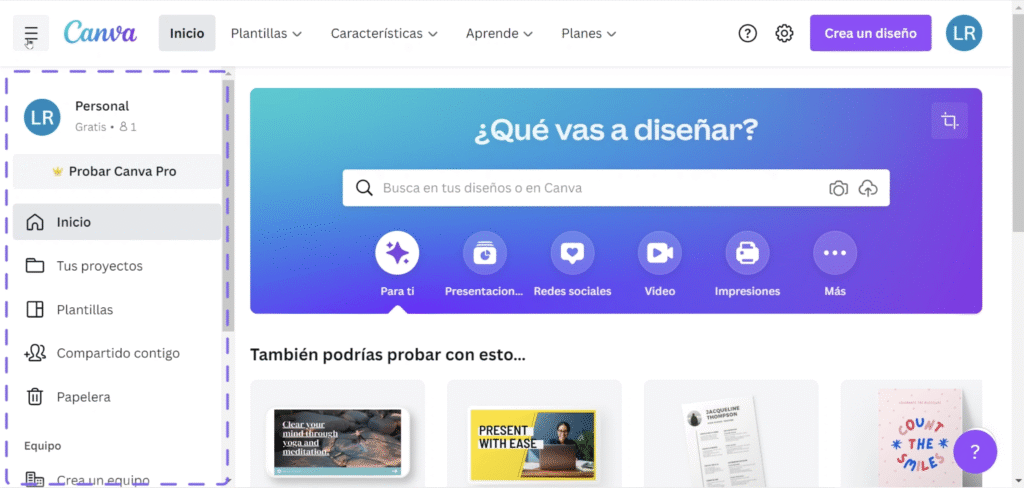Open the Impresiones printer icon

pos(747,253)
